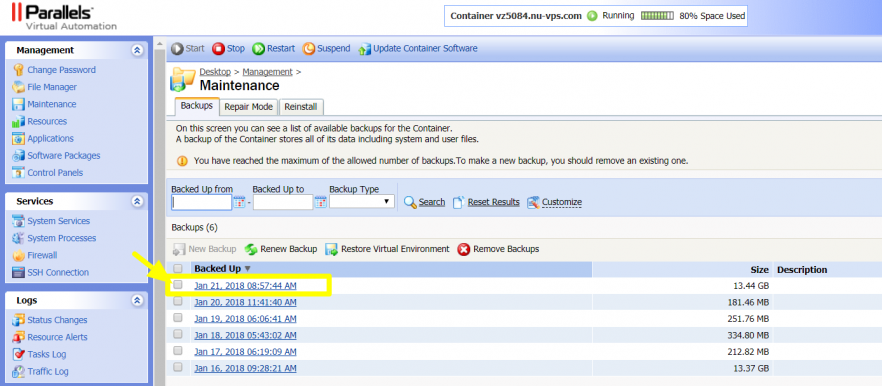Image resolution: width=882 pixels, height=386 pixels.
Task: Switch to the Reinstall tab
Action: (x=300, y=107)
